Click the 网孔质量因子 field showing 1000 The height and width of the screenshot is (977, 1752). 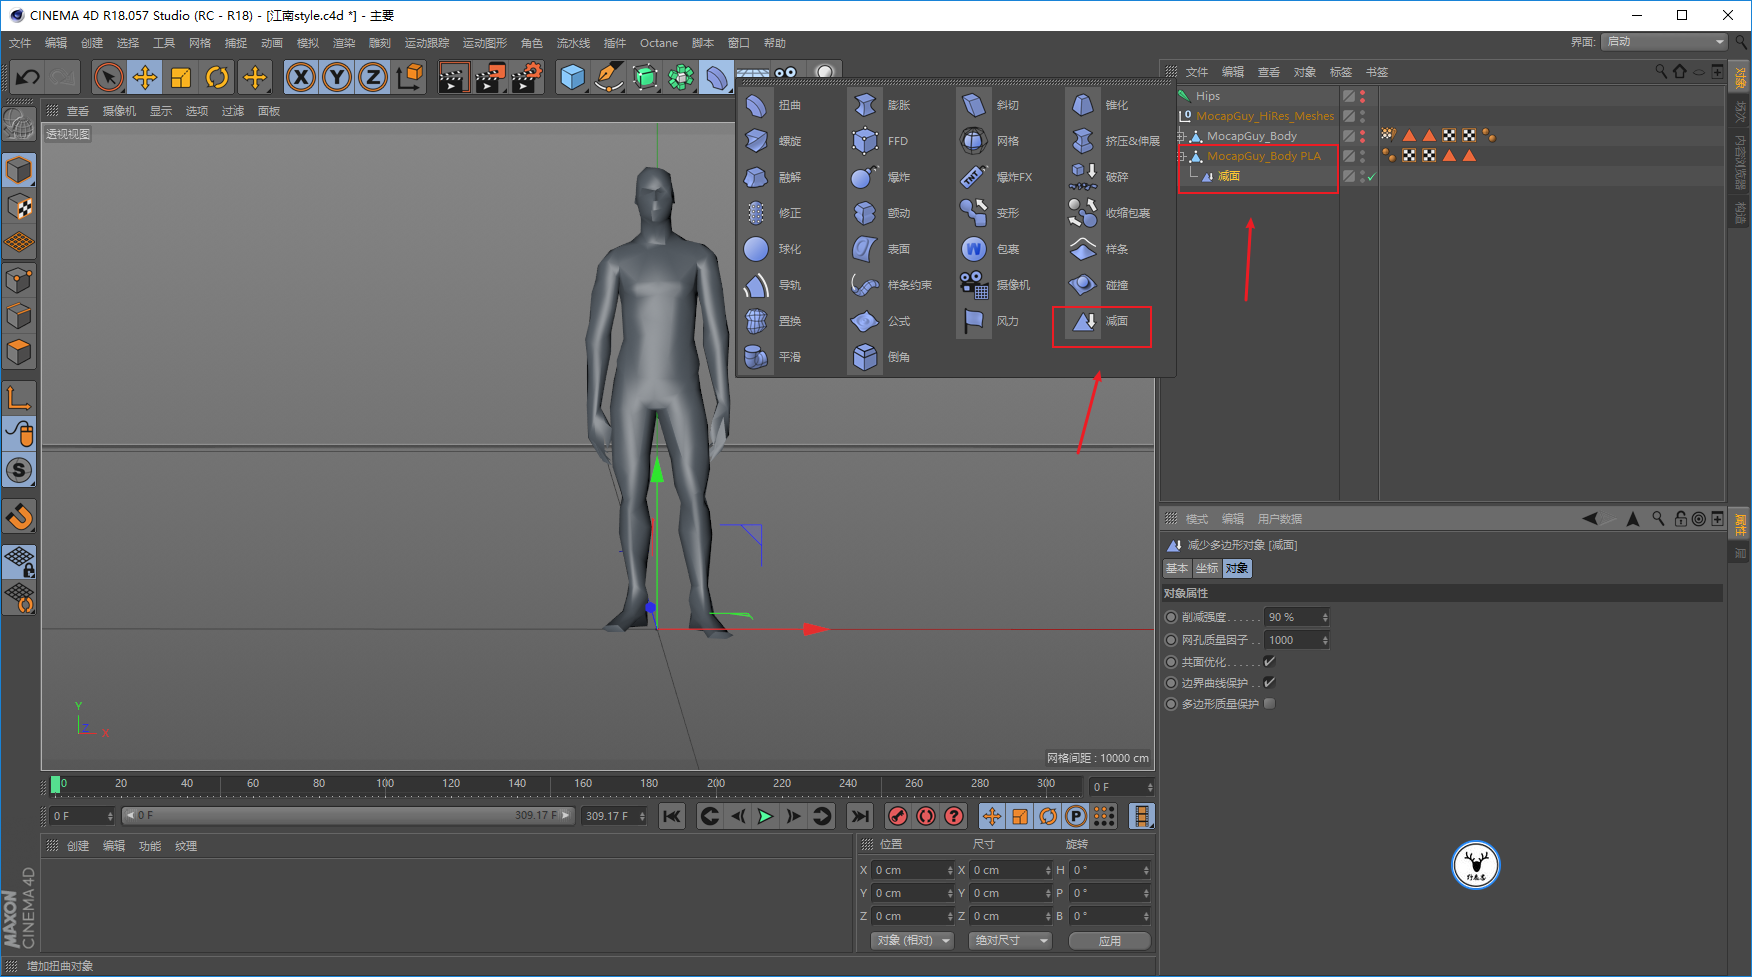(x=1296, y=640)
